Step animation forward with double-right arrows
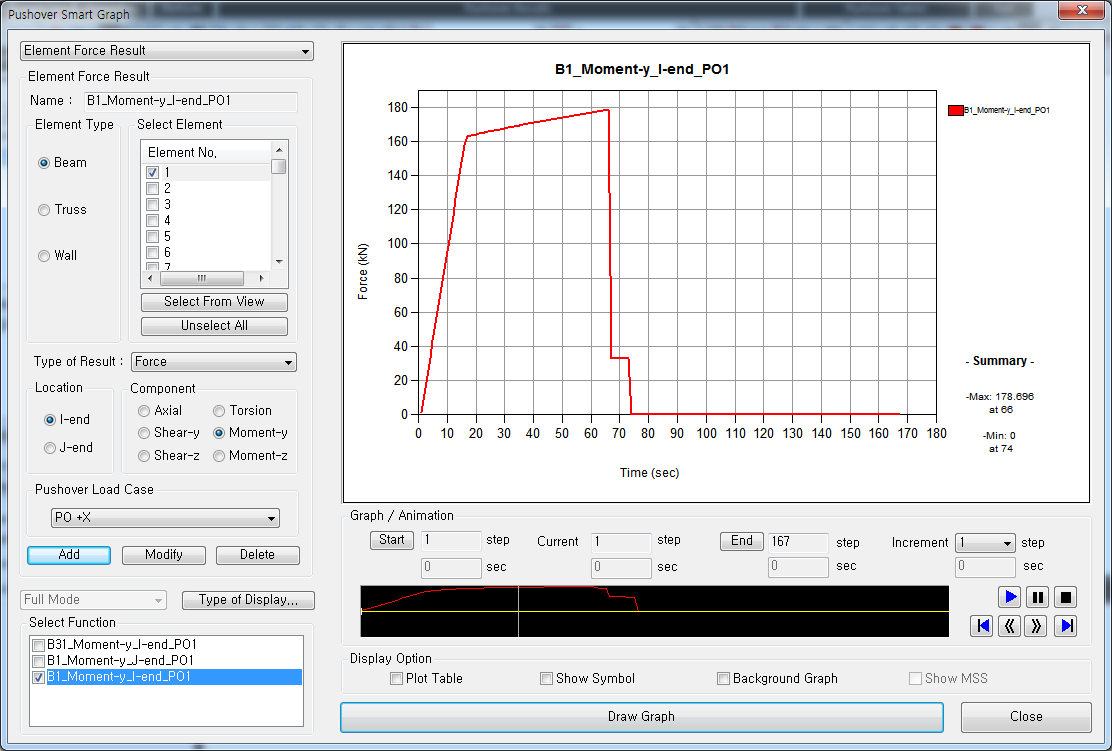1112x751 pixels. (x=1038, y=626)
